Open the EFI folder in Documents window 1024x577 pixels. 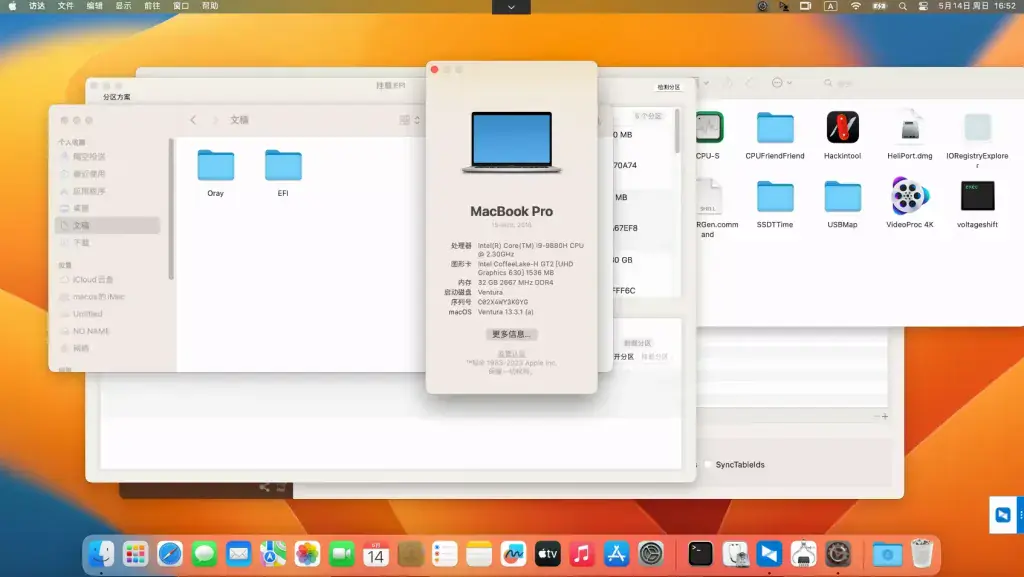283,166
